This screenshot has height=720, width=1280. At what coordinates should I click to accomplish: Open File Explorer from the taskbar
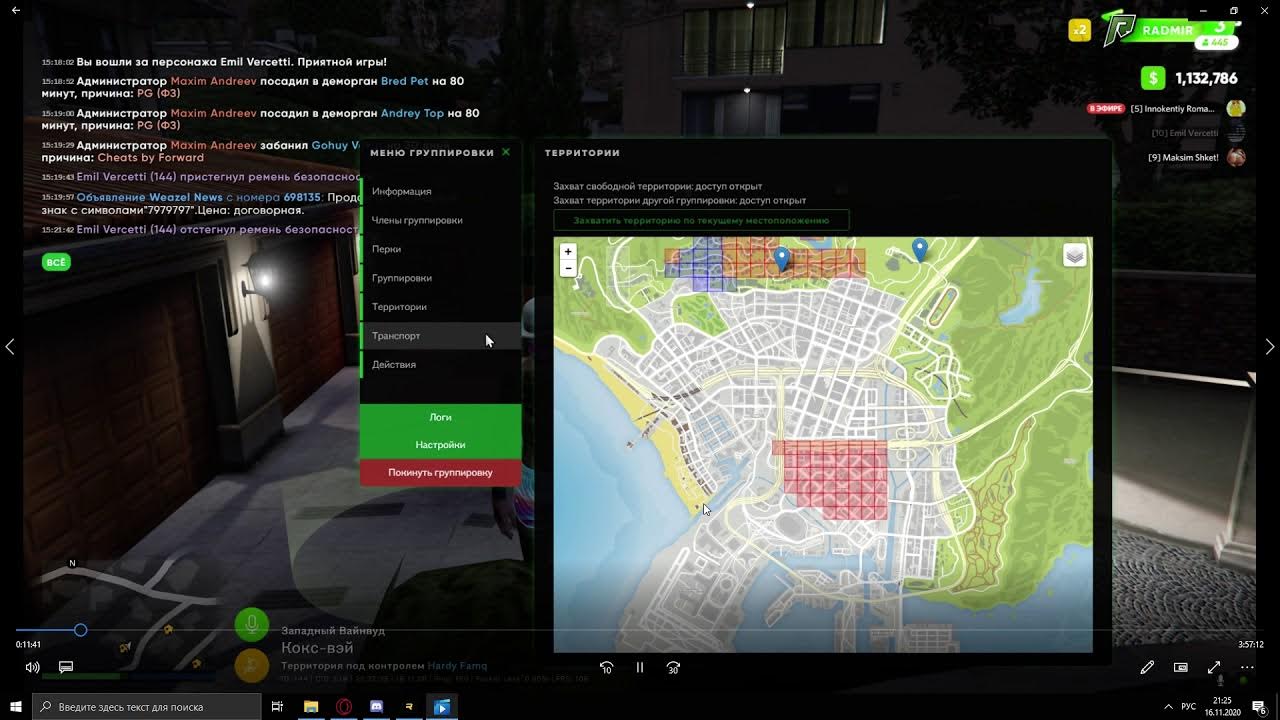coord(311,707)
